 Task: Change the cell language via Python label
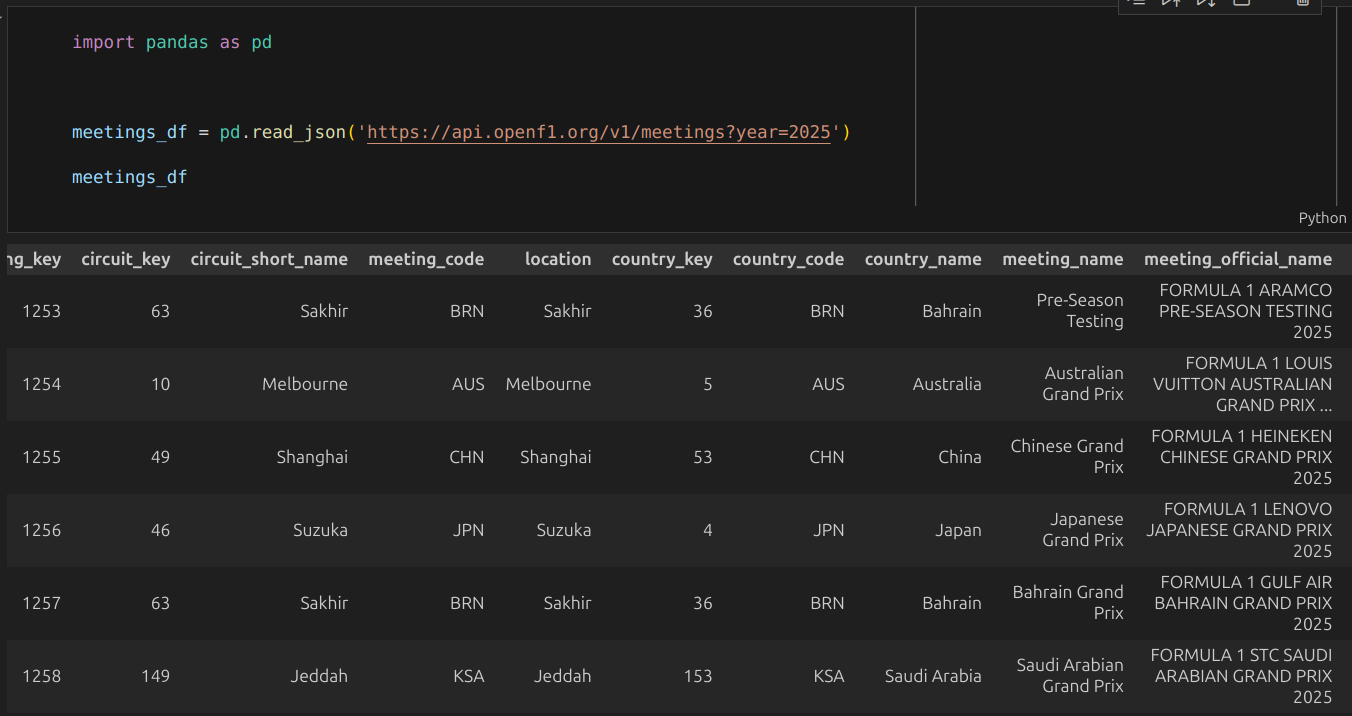click(x=1322, y=218)
